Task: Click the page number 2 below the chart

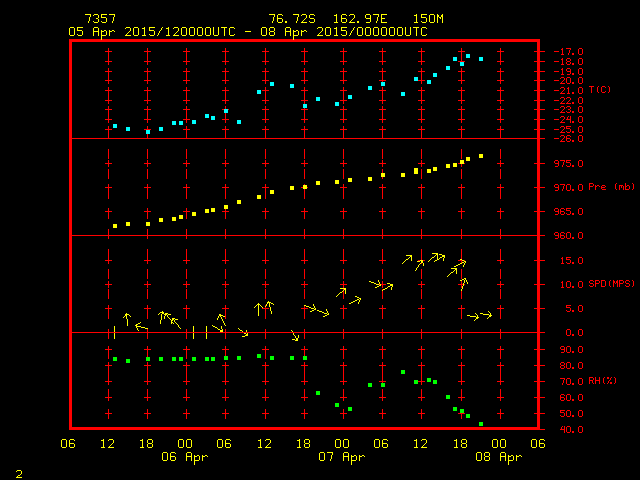Action: pos(19,474)
